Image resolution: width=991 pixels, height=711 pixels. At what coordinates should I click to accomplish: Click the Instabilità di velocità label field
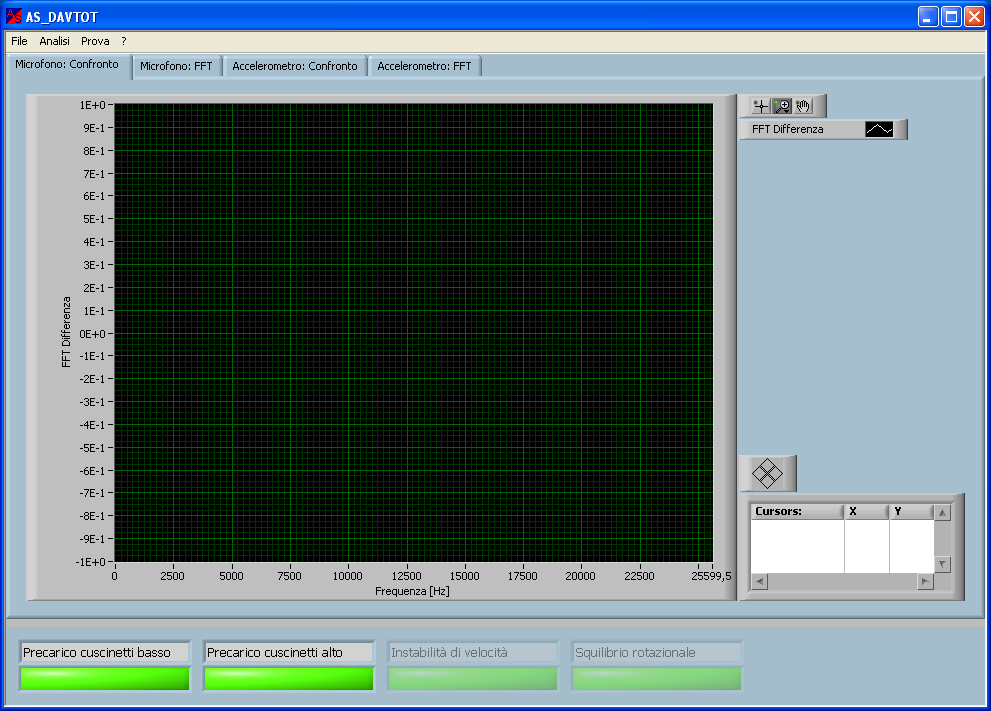[x=473, y=653]
